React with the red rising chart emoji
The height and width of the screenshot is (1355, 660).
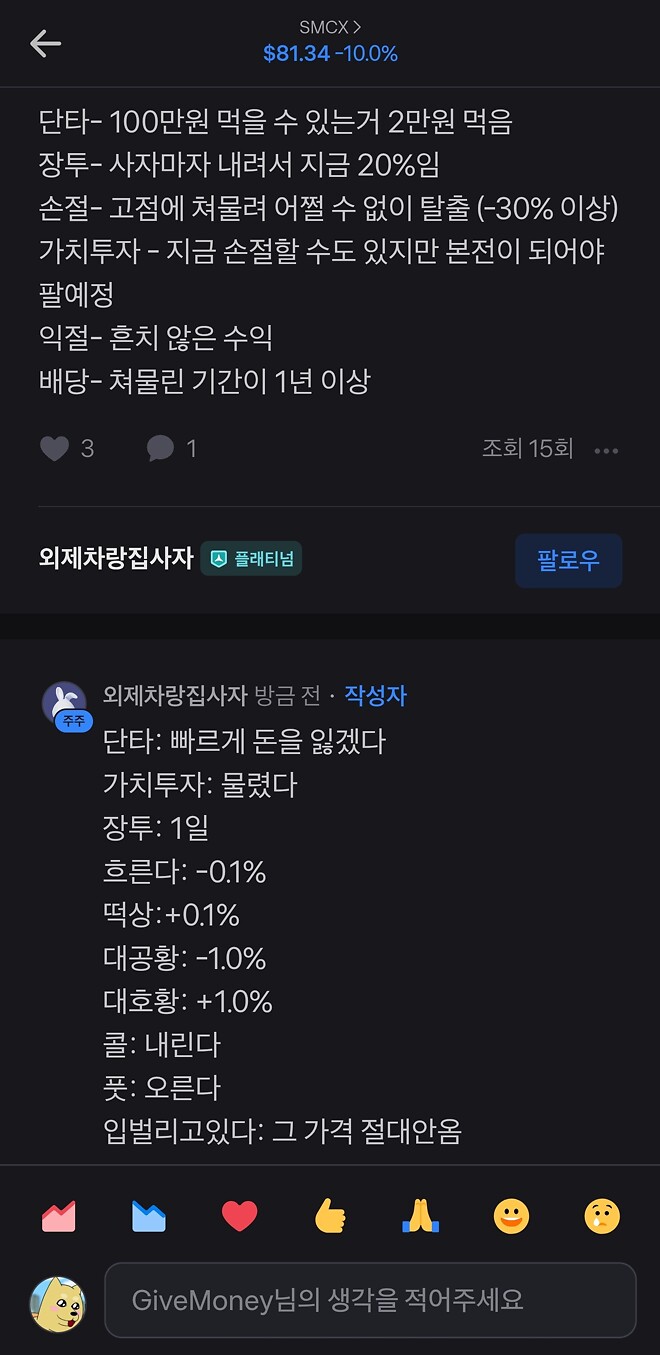pos(59,1215)
